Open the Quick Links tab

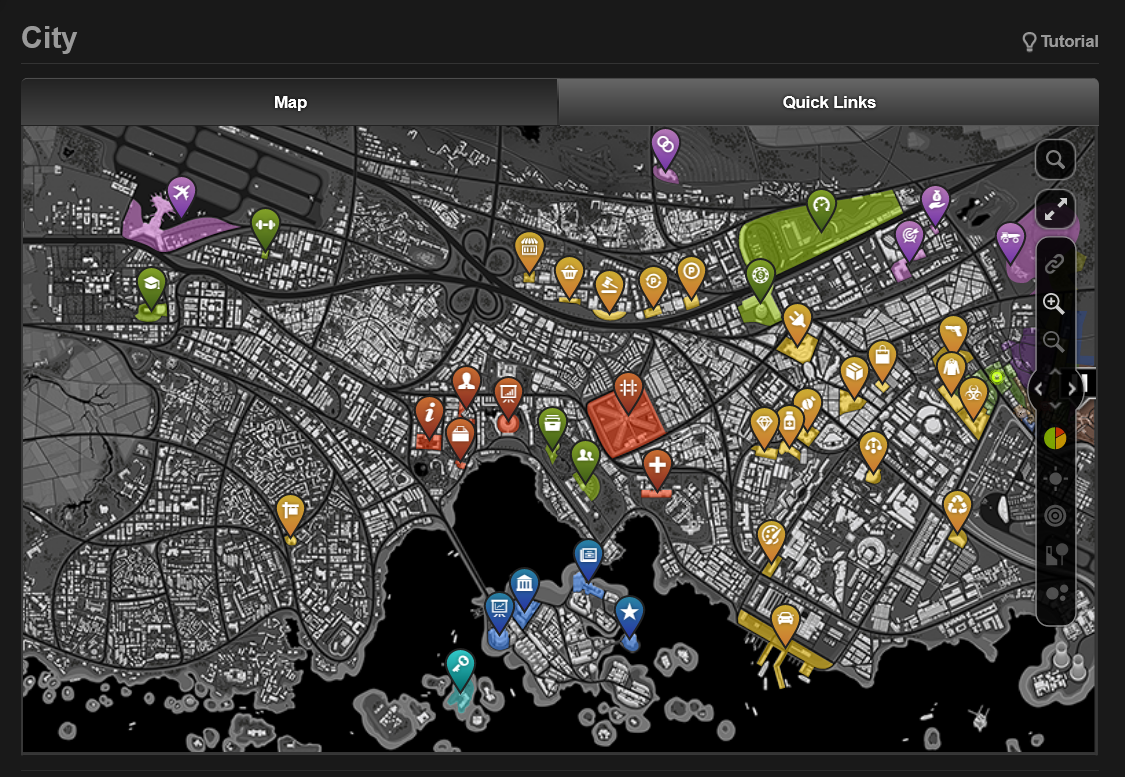[x=829, y=102]
